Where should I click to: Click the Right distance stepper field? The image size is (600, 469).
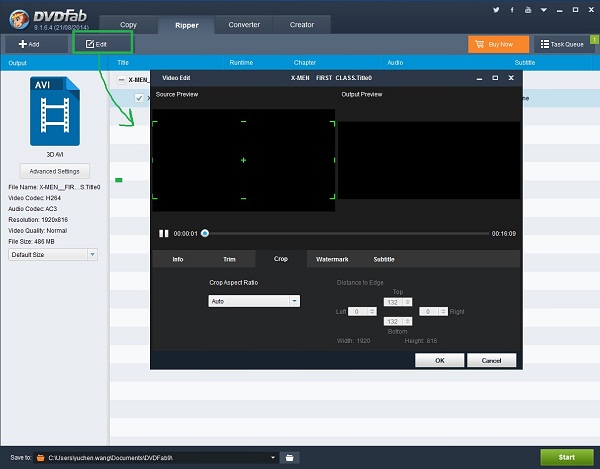434,311
